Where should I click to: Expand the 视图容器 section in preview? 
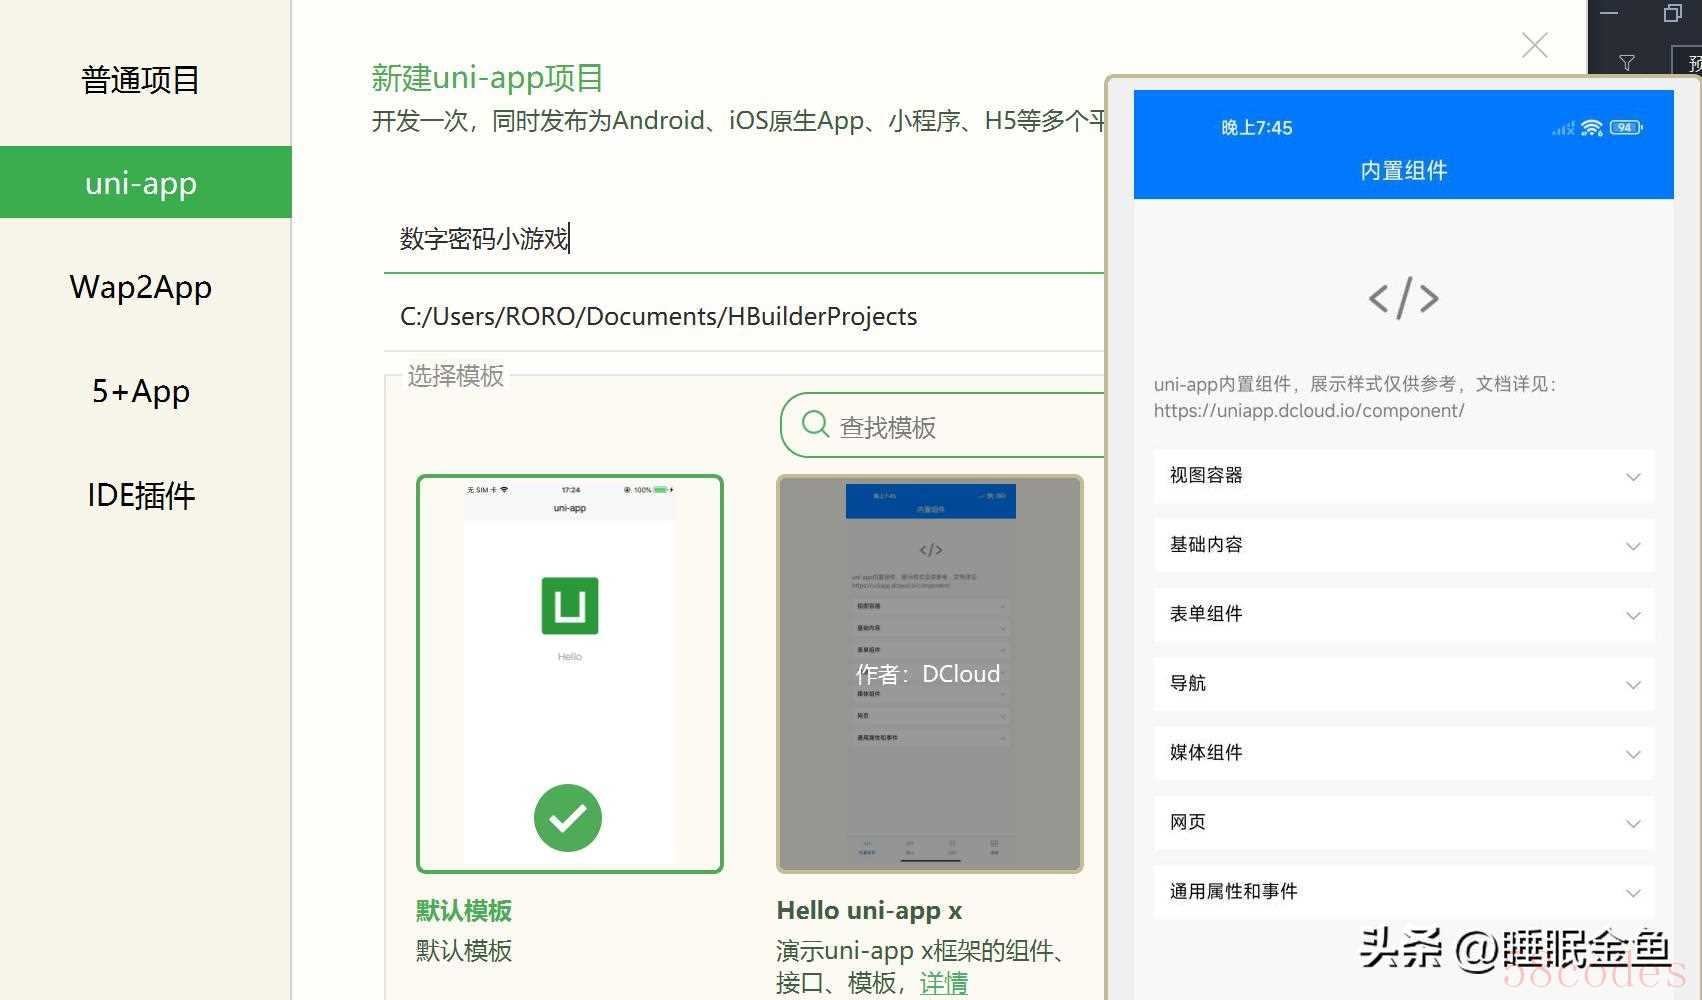[x=1403, y=476]
